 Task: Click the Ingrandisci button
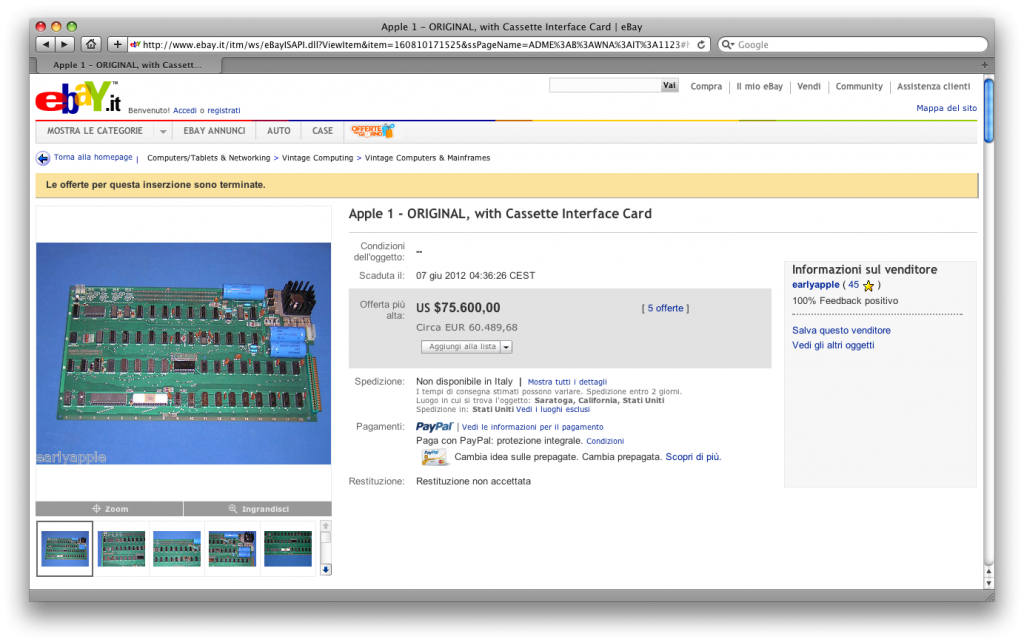[258, 509]
